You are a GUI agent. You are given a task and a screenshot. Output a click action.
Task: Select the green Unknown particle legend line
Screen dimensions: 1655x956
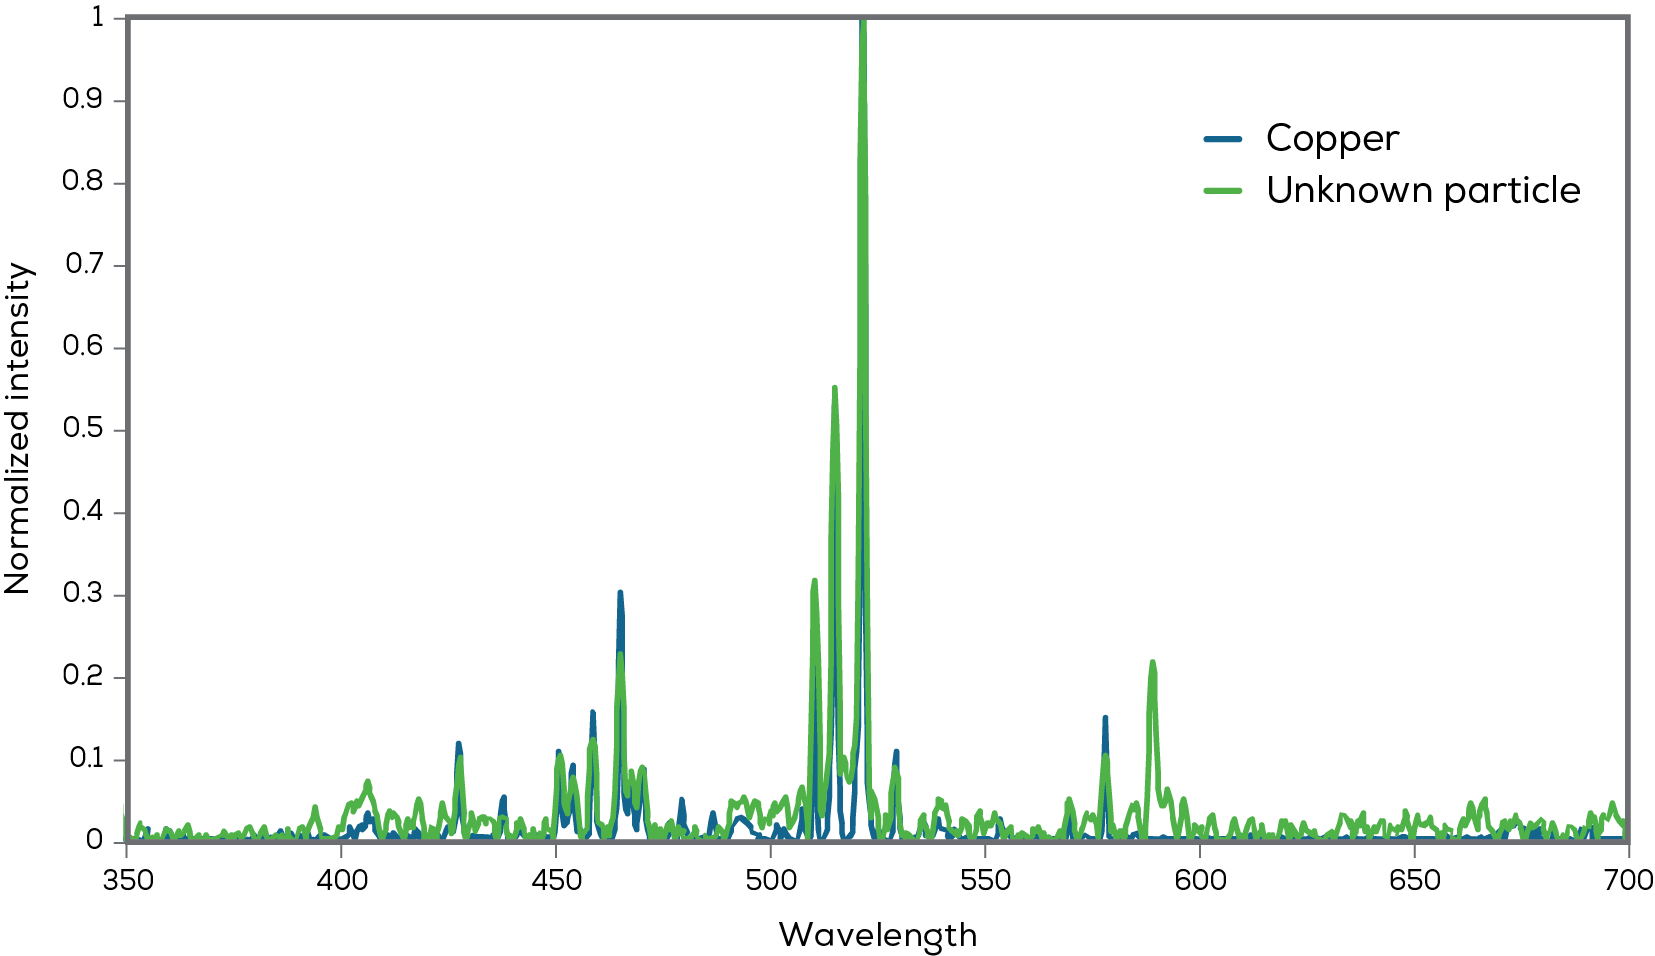tap(1223, 191)
